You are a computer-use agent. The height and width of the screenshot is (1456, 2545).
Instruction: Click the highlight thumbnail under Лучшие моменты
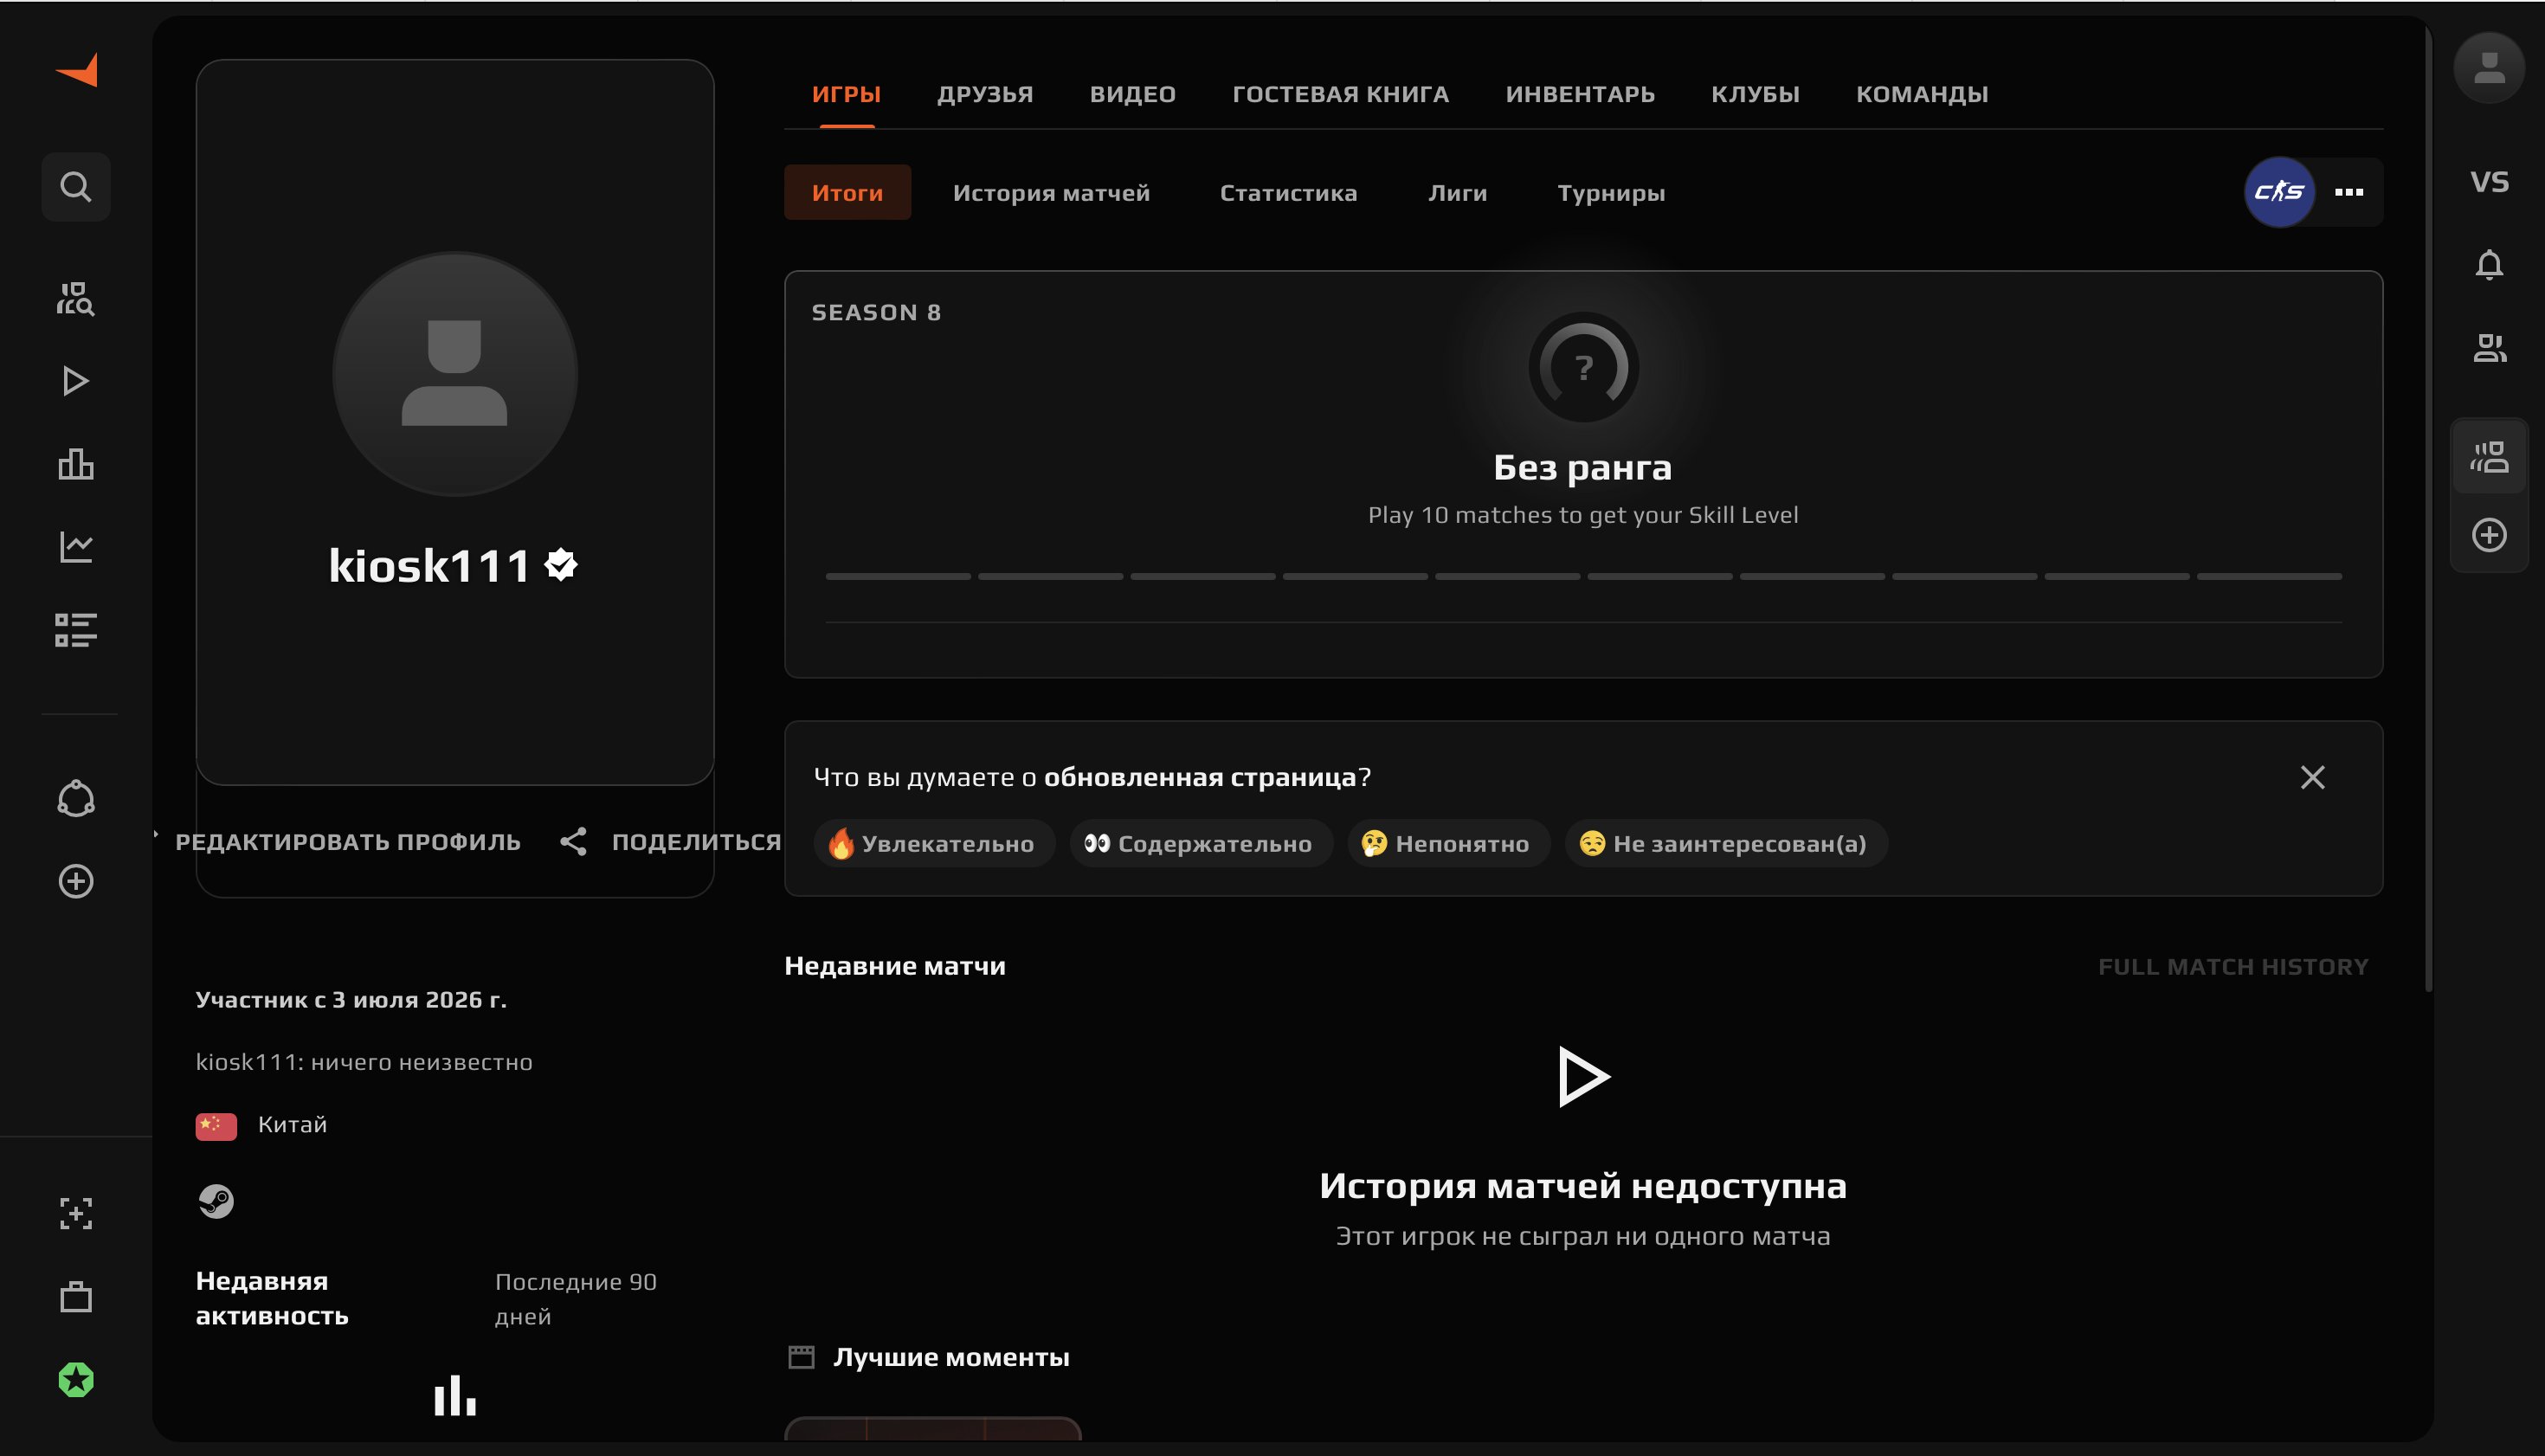933,1428
